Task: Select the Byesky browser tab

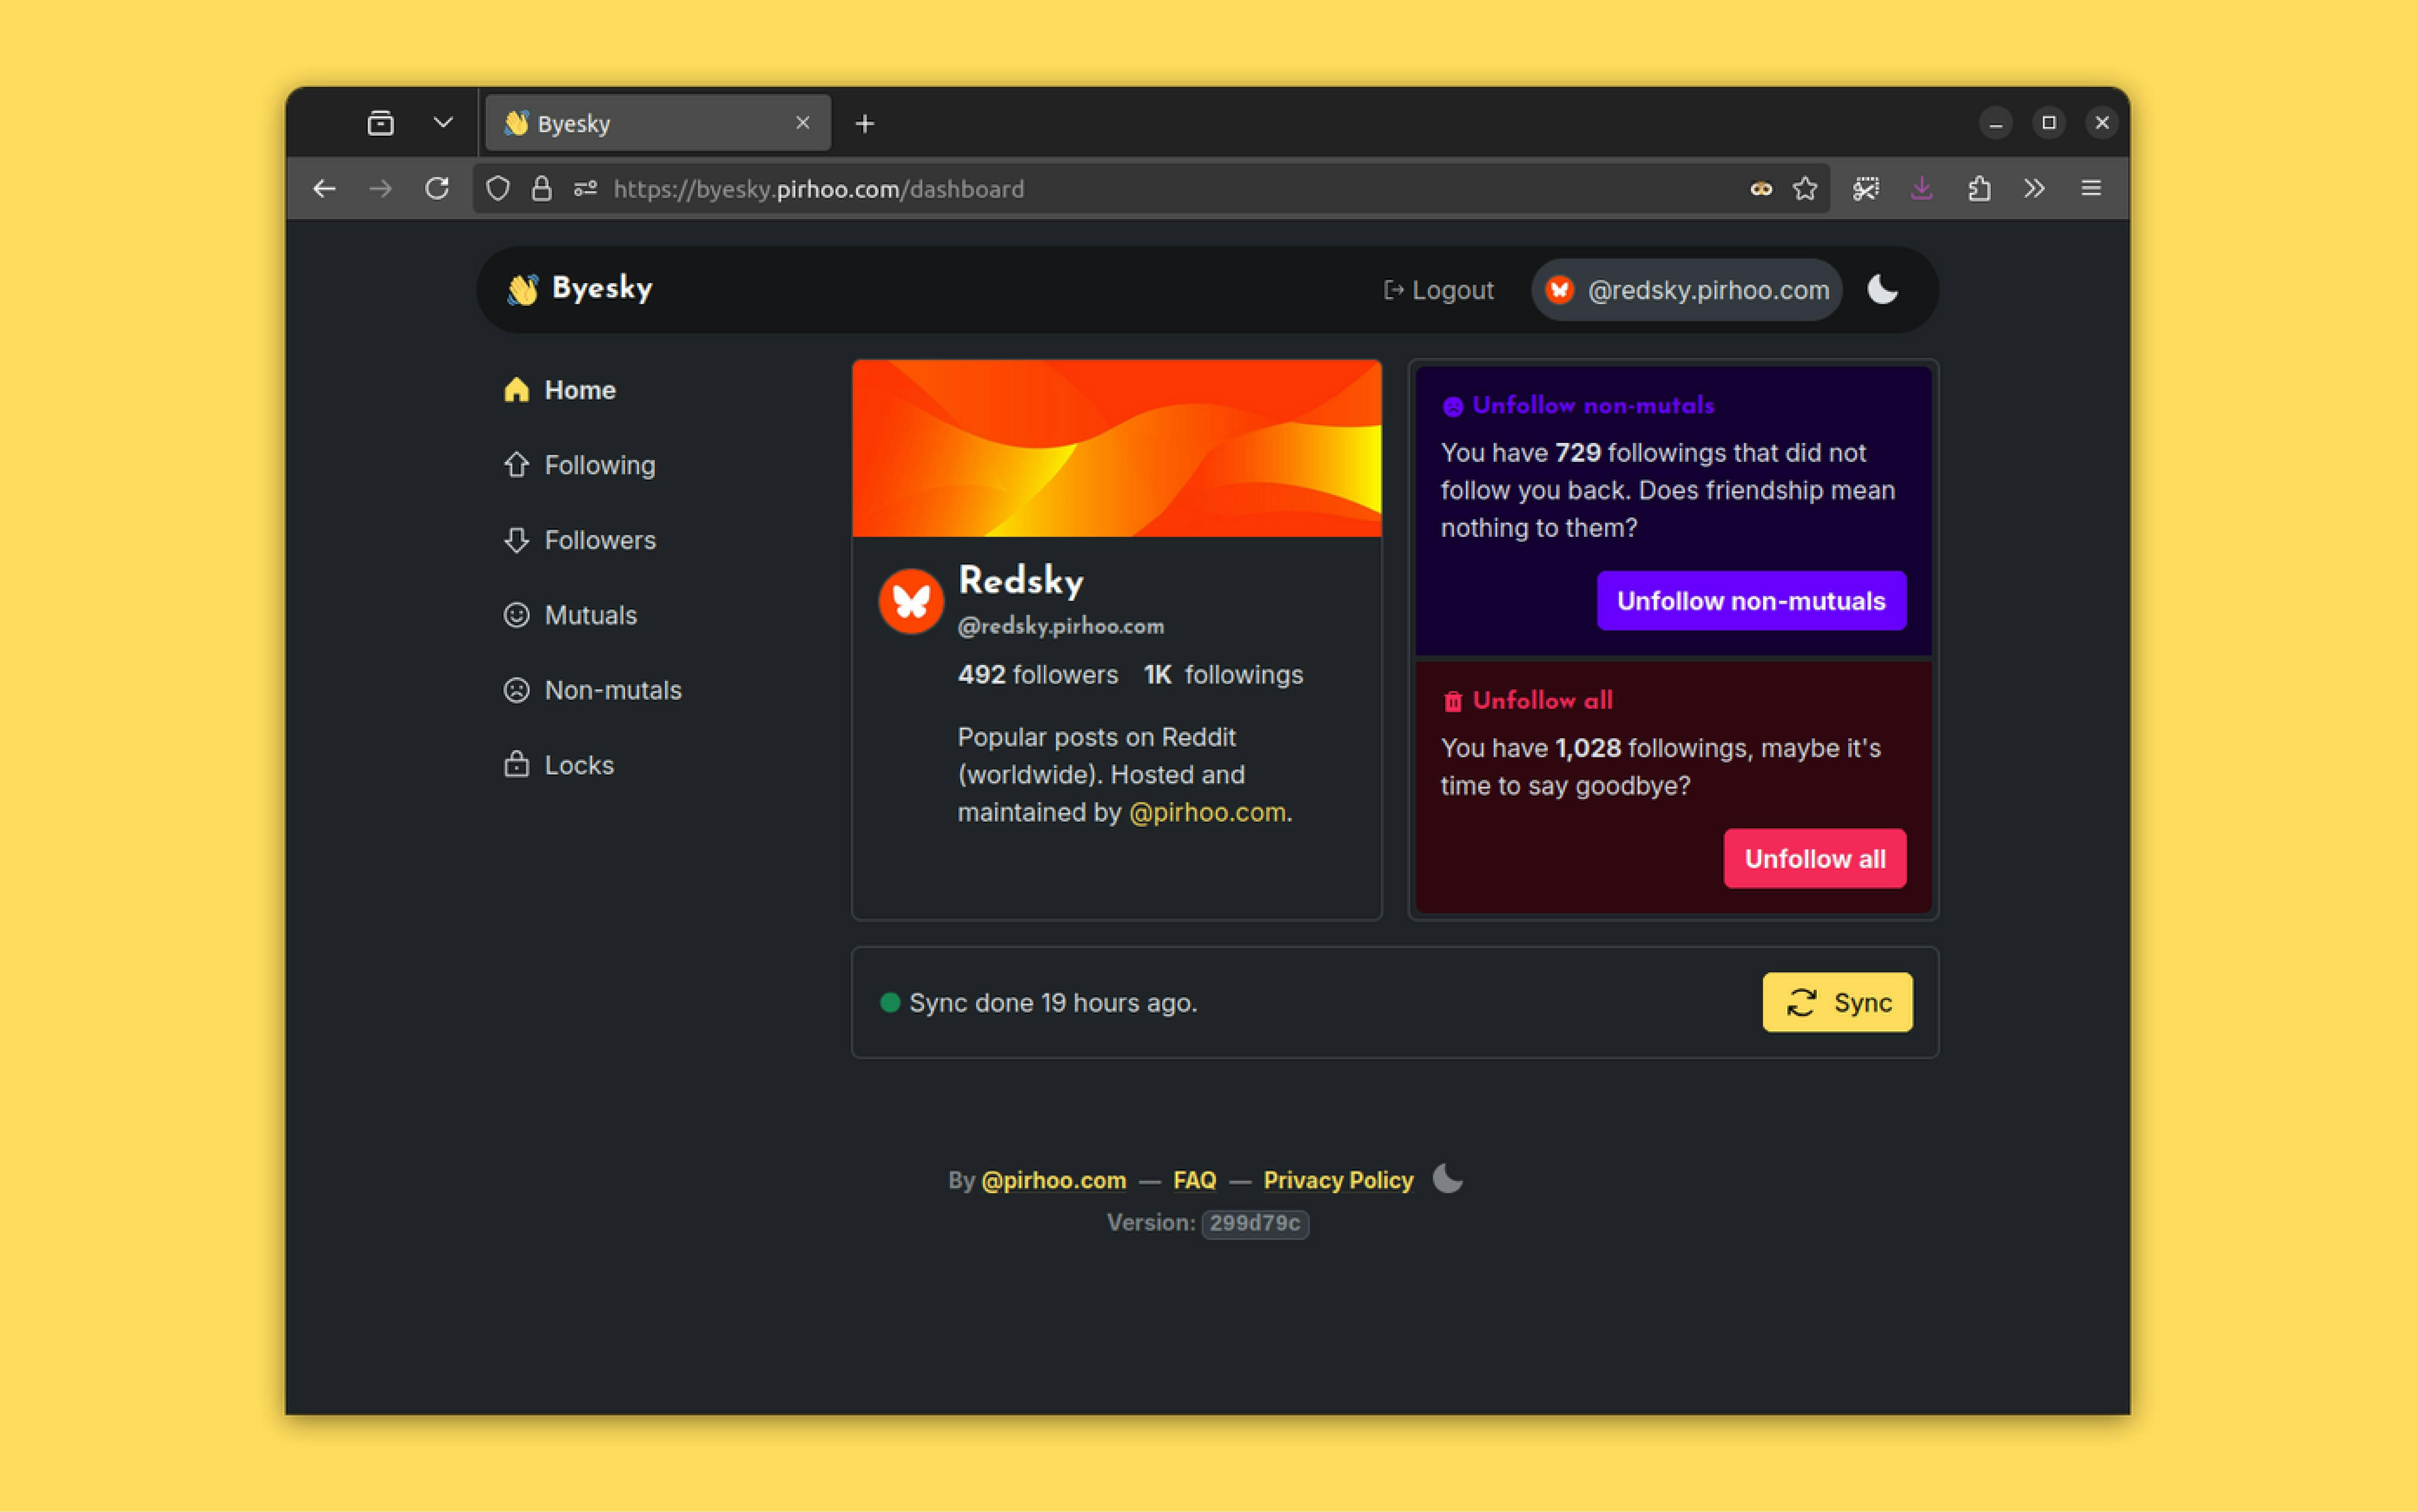Action: pyautogui.click(x=658, y=123)
